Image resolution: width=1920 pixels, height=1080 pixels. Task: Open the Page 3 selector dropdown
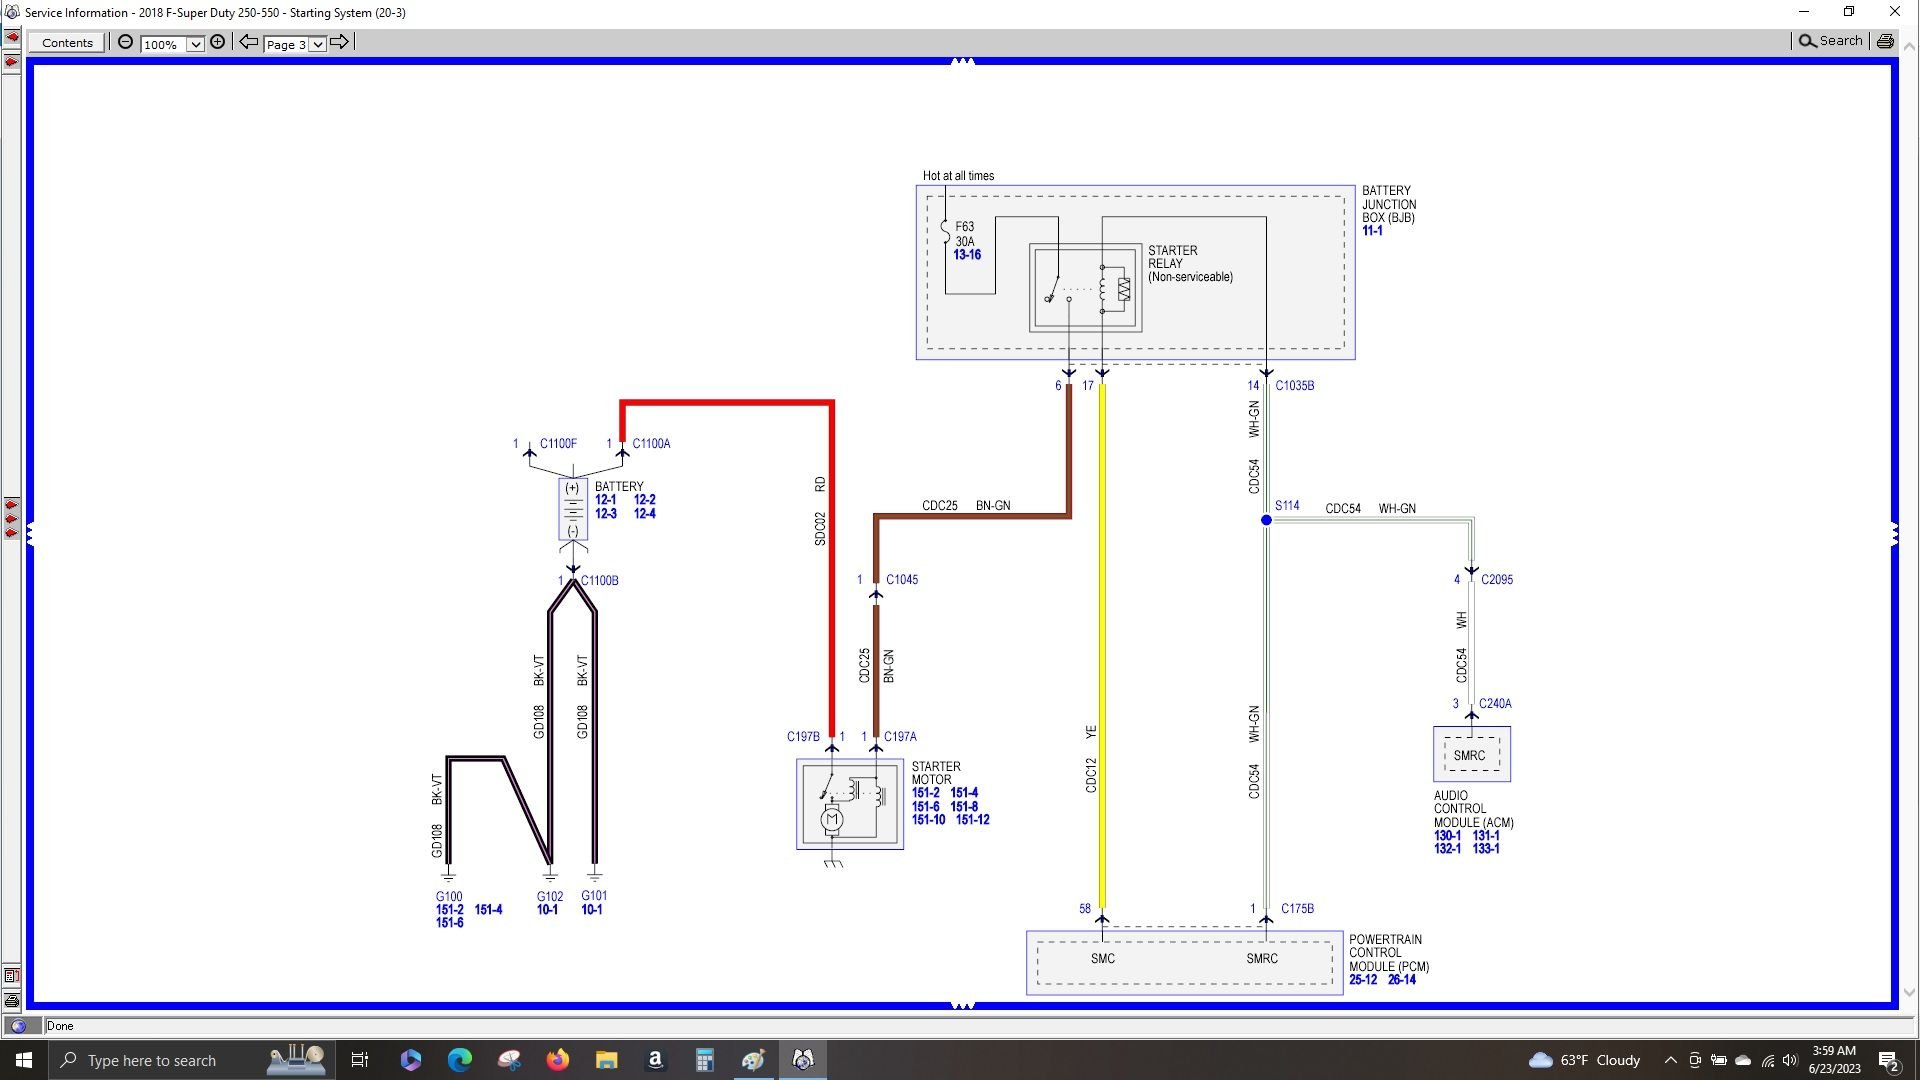[x=317, y=44]
